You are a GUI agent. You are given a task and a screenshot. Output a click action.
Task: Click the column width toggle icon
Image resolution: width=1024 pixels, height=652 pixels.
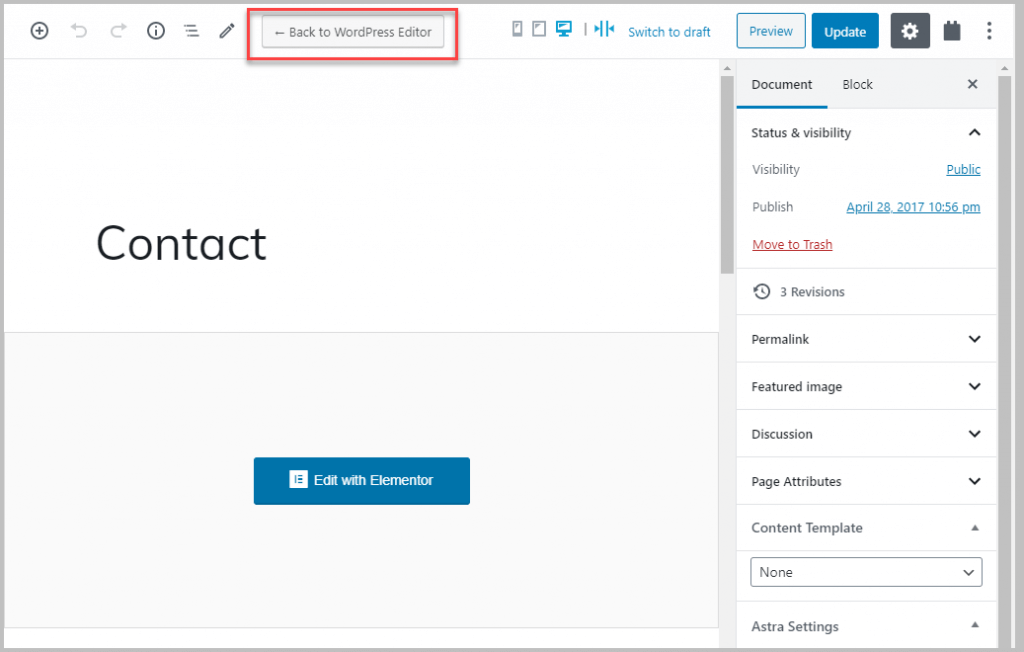point(604,29)
